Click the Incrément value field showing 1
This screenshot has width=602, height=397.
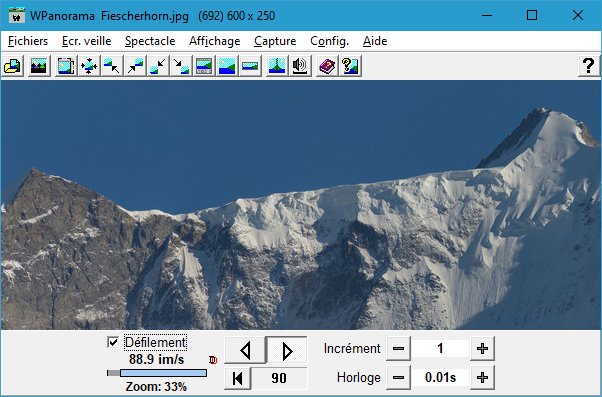click(x=440, y=349)
